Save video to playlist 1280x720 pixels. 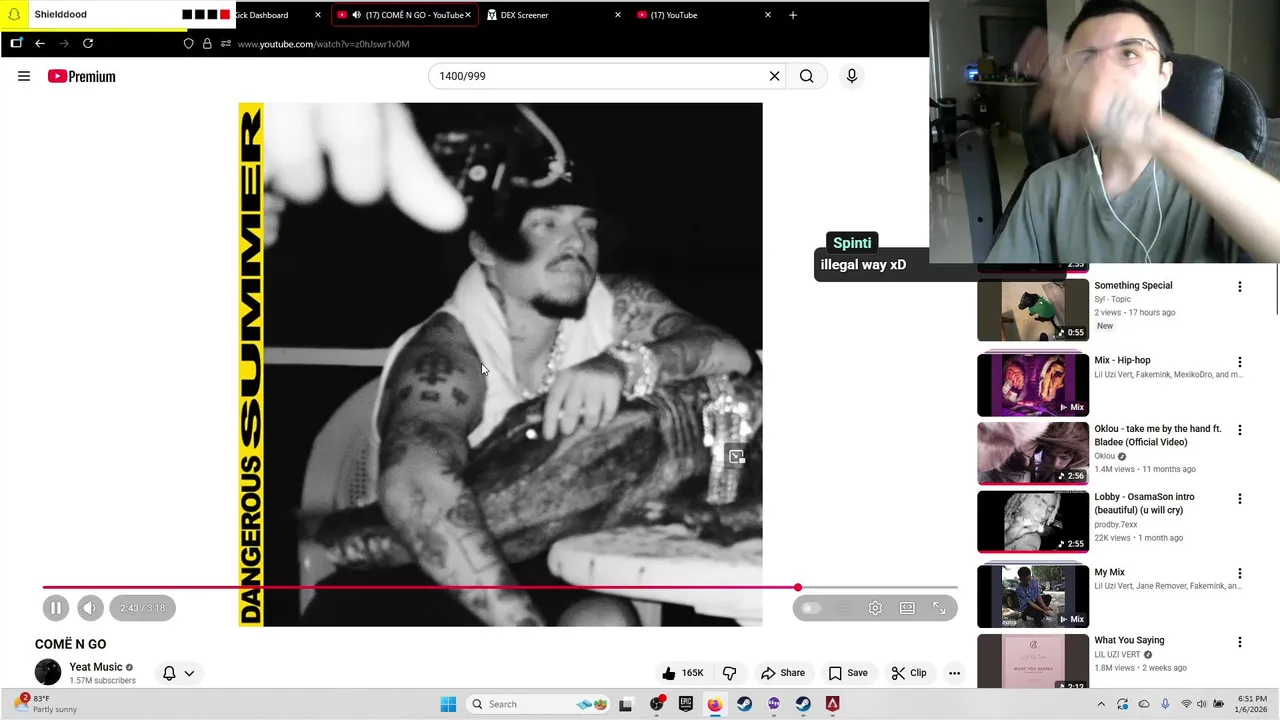tap(847, 673)
